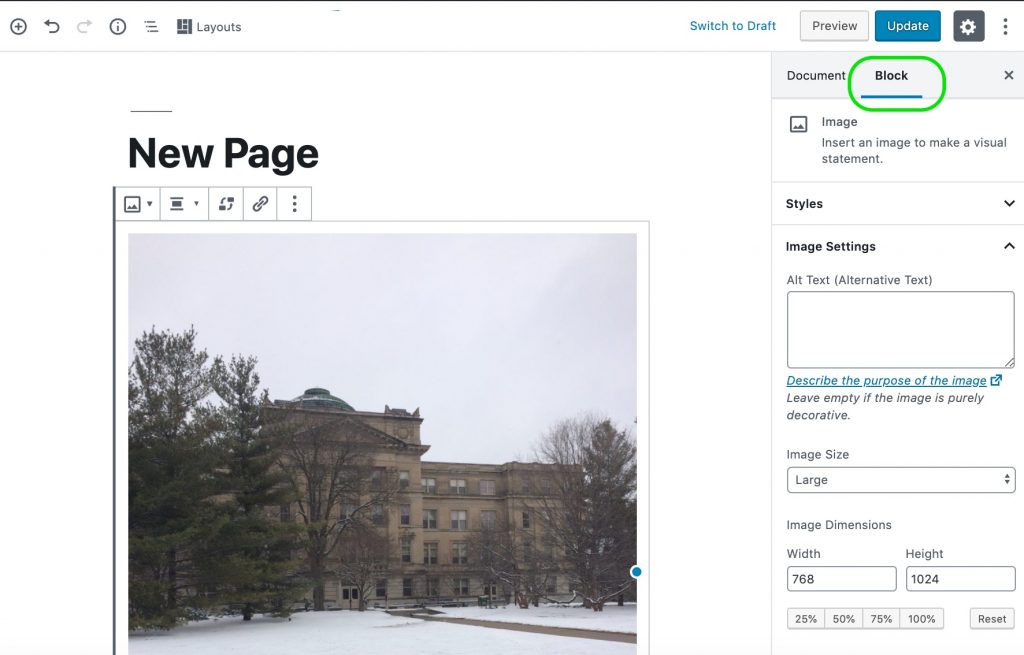The image size is (1024, 655).
Task: Set image size to 75%
Action: (881, 618)
